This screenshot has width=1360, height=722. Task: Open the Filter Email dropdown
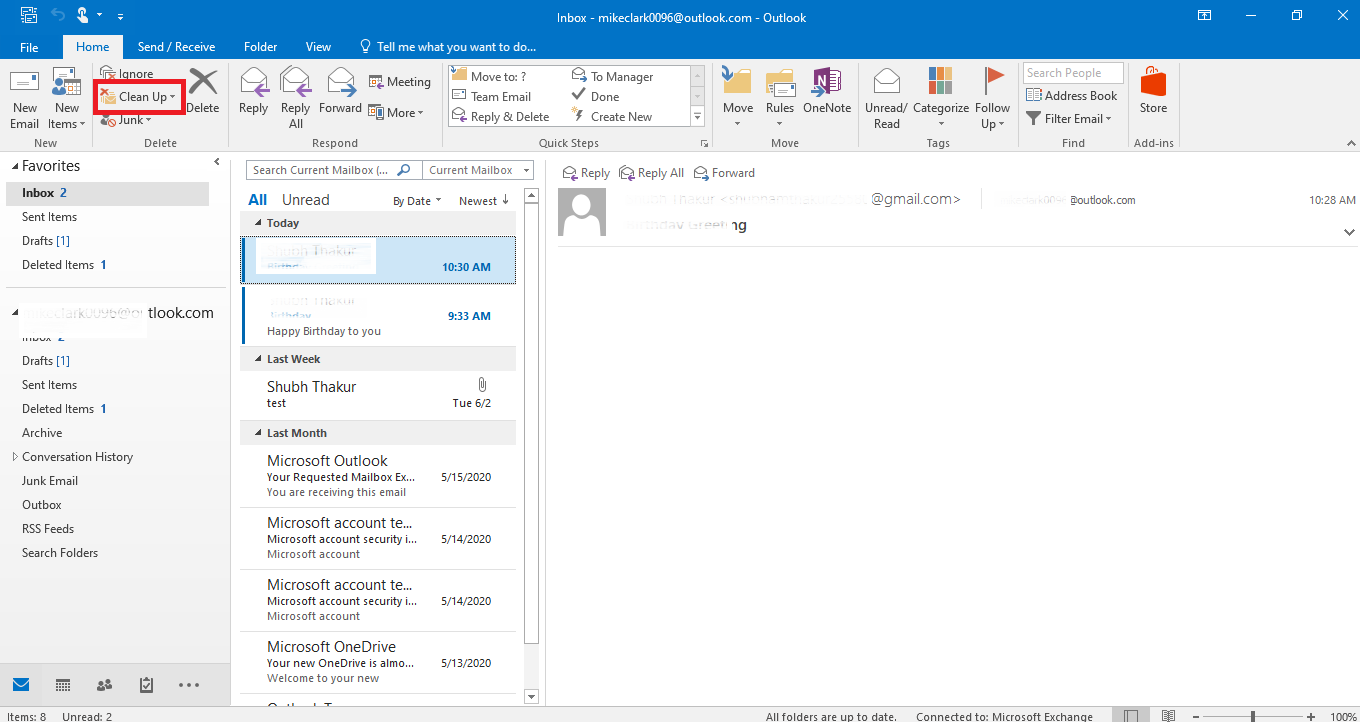[x=1070, y=119]
